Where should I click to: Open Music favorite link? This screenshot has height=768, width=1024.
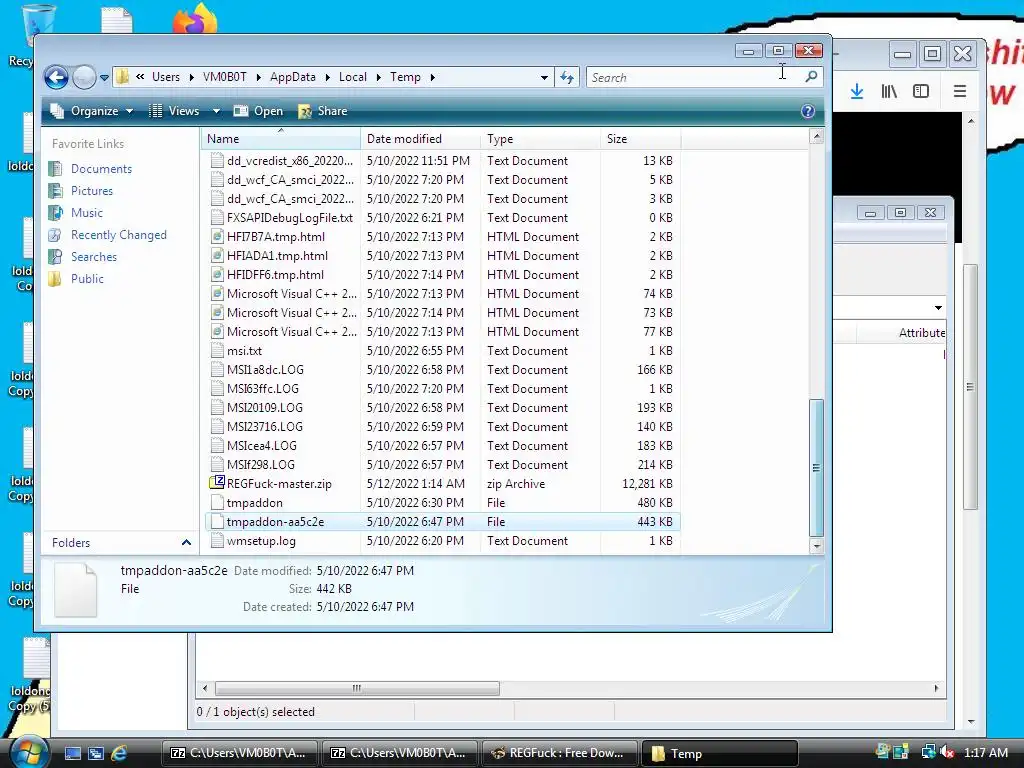coord(86,213)
